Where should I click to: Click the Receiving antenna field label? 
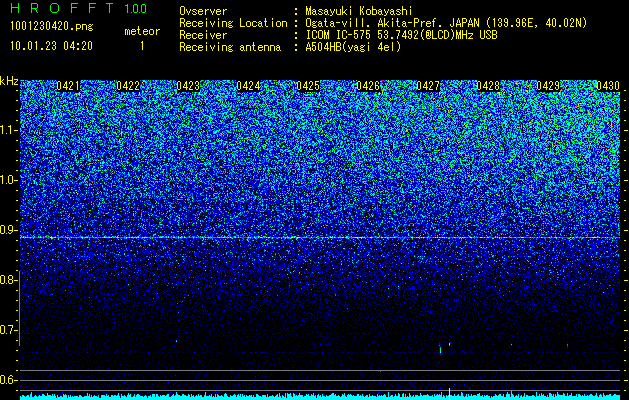point(230,47)
